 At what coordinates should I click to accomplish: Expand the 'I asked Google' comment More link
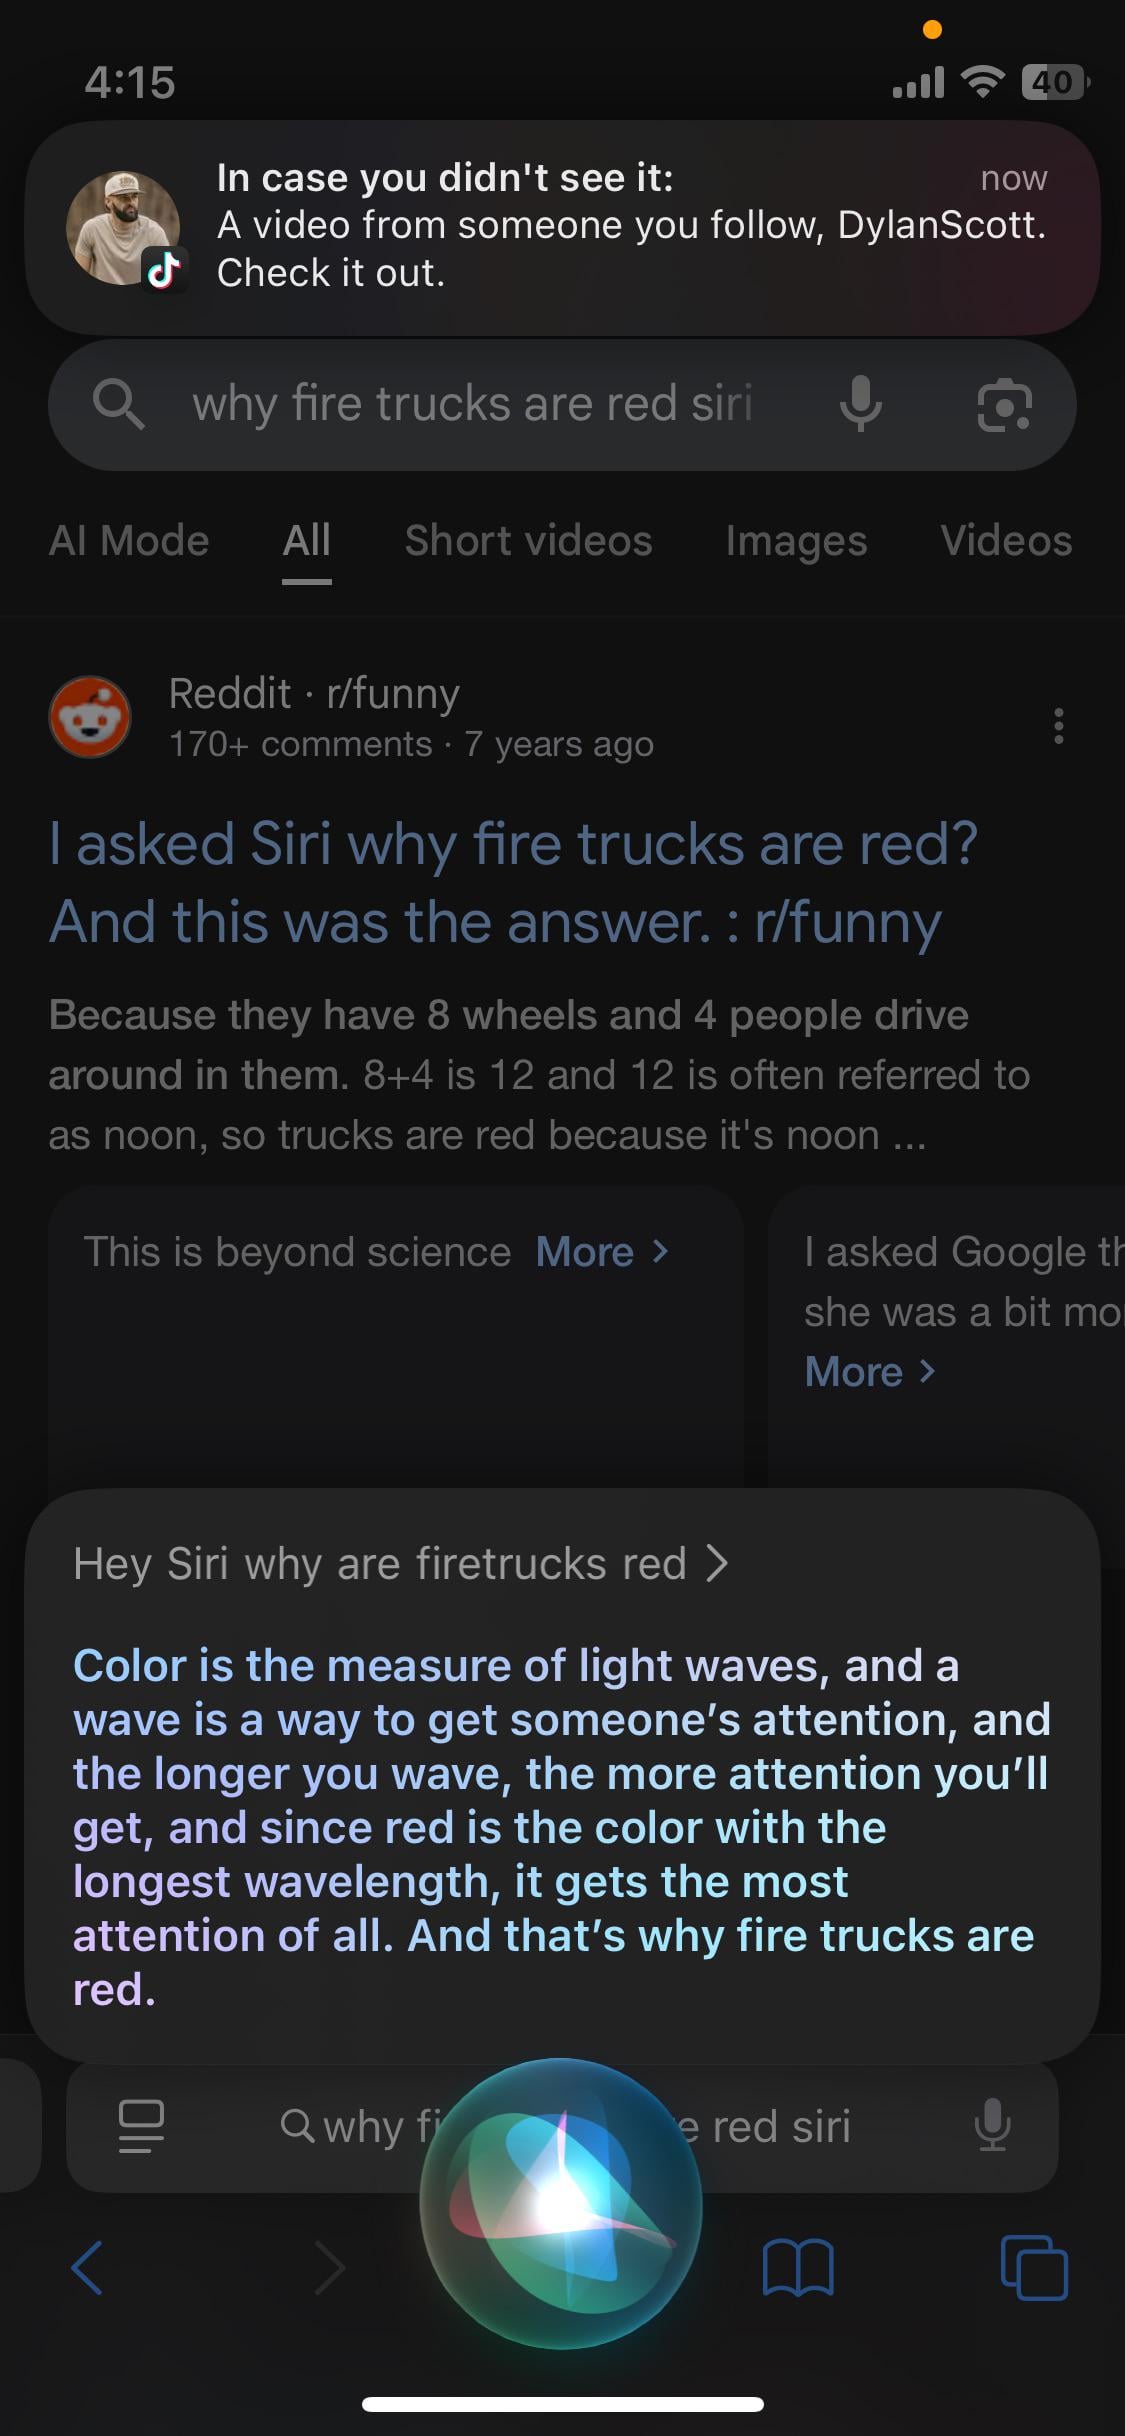[869, 1372]
